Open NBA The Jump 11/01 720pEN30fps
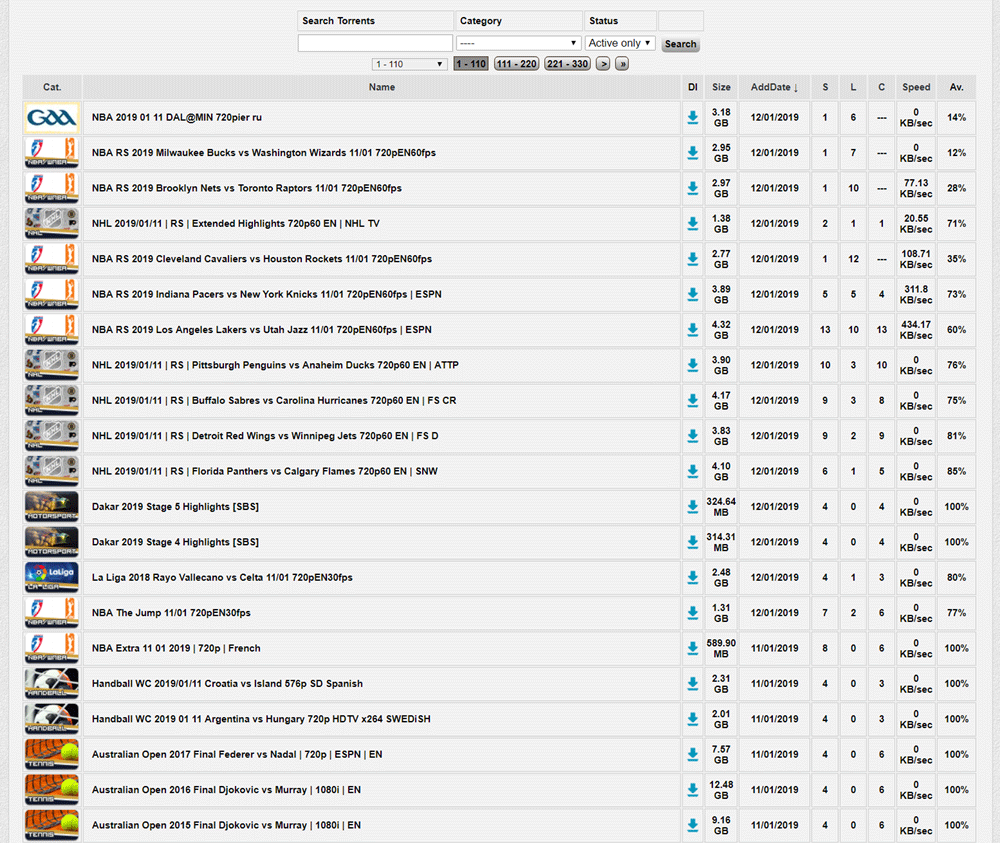1000x843 pixels. click(x=171, y=613)
